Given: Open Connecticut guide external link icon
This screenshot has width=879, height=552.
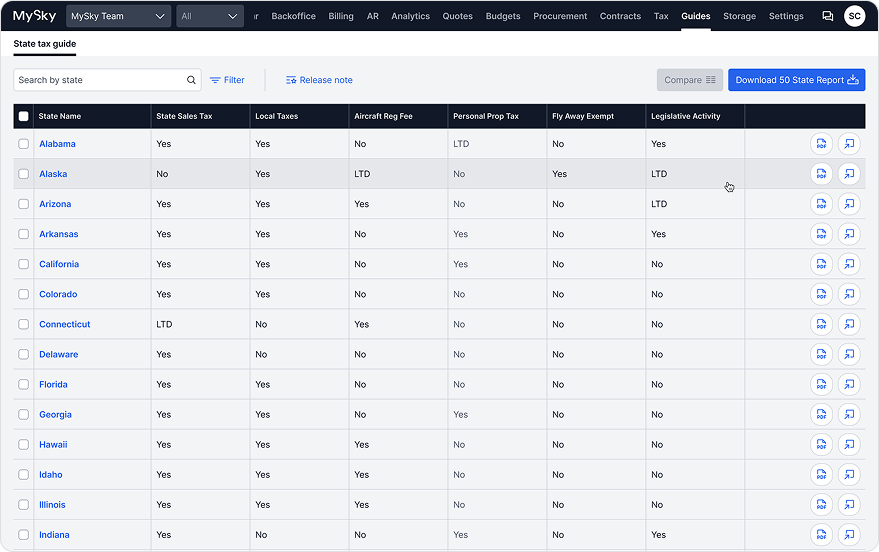Looking at the screenshot, I should [x=849, y=324].
